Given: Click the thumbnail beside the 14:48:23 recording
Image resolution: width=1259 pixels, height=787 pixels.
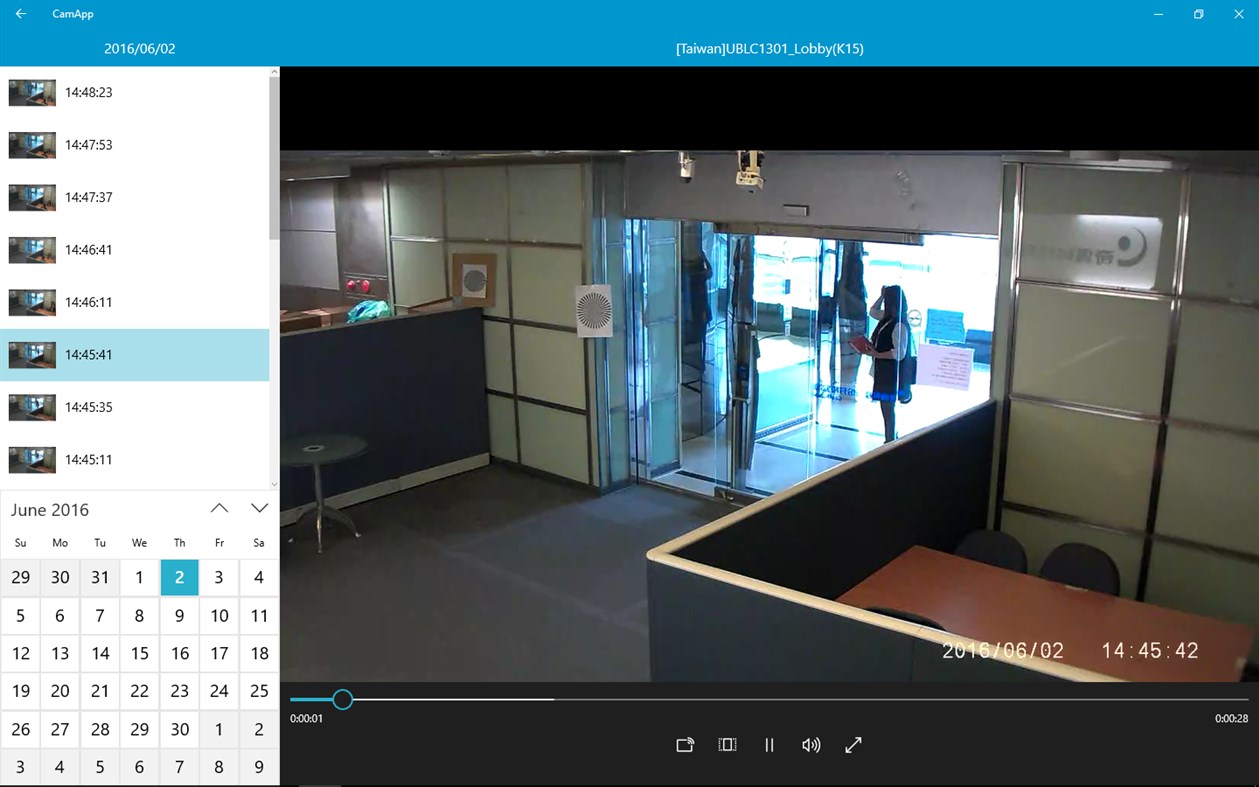Looking at the screenshot, I should click(x=31, y=92).
